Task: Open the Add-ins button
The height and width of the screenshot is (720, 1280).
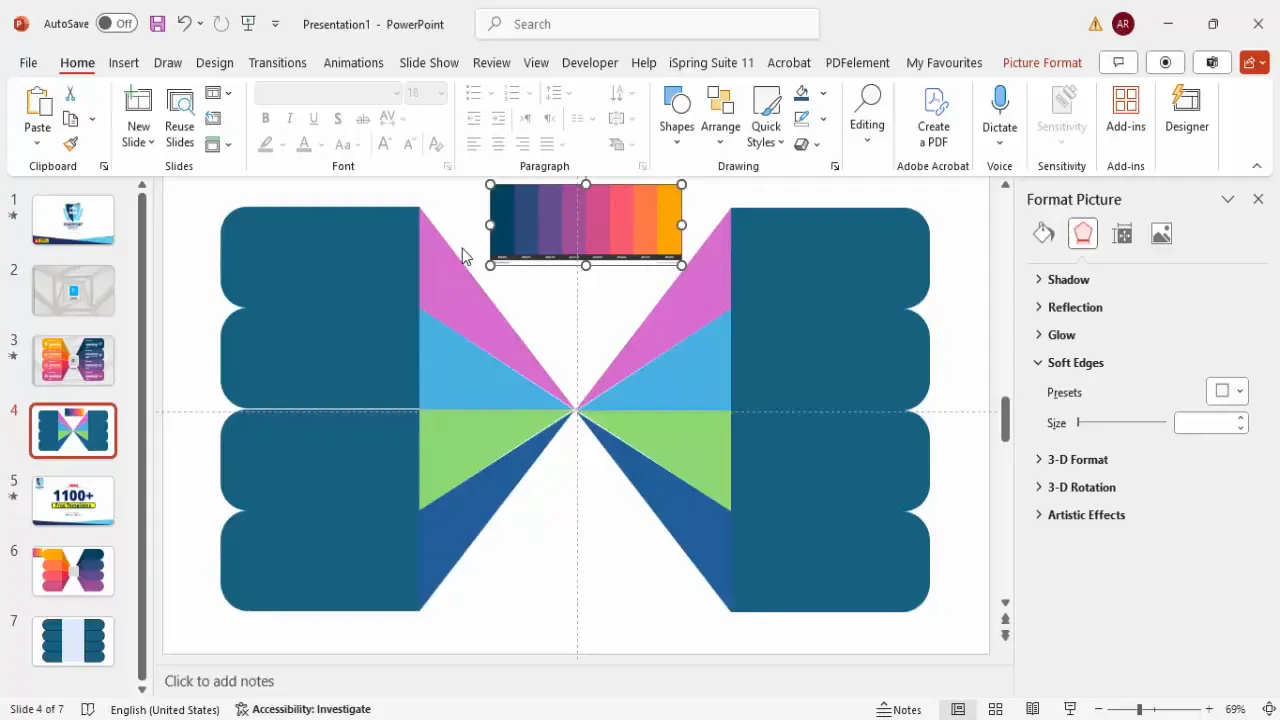Action: pyautogui.click(x=1126, y=110)
